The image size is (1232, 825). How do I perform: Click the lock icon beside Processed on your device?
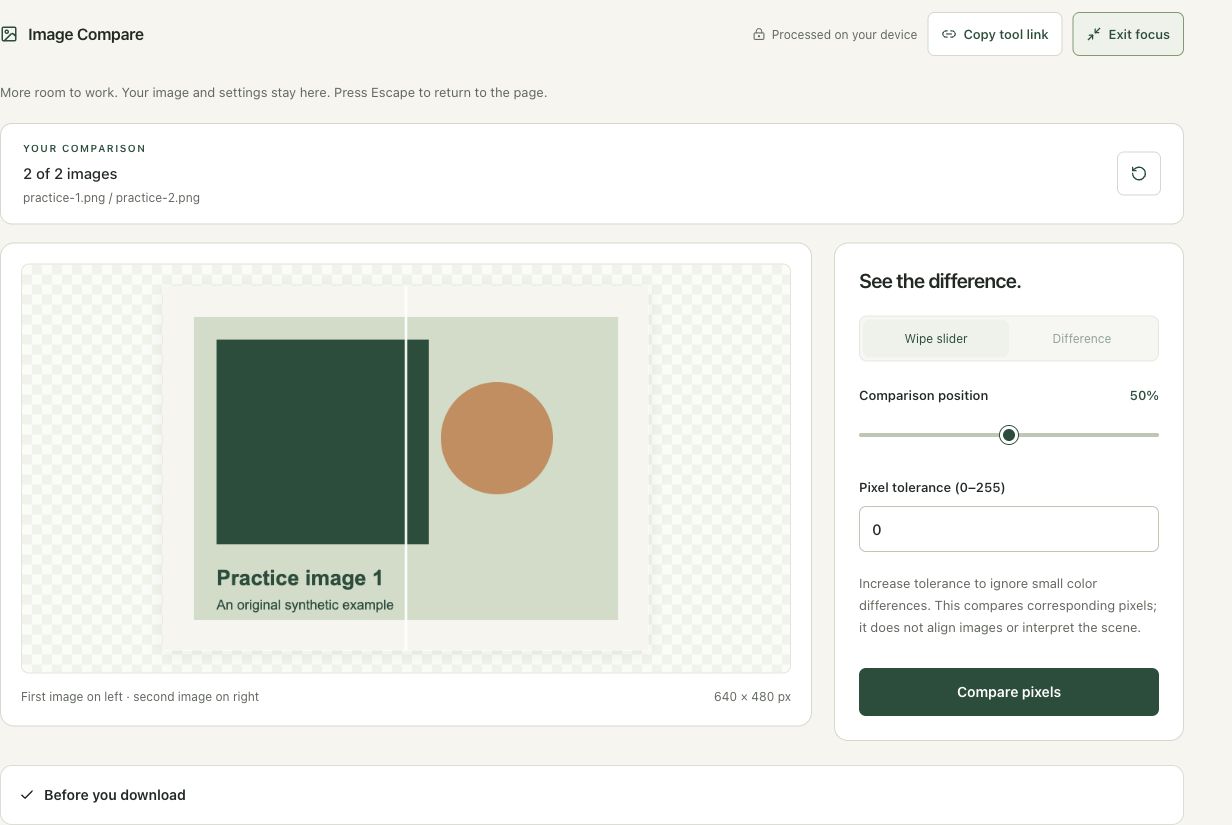pyautogui.click(x=759, y=34)
